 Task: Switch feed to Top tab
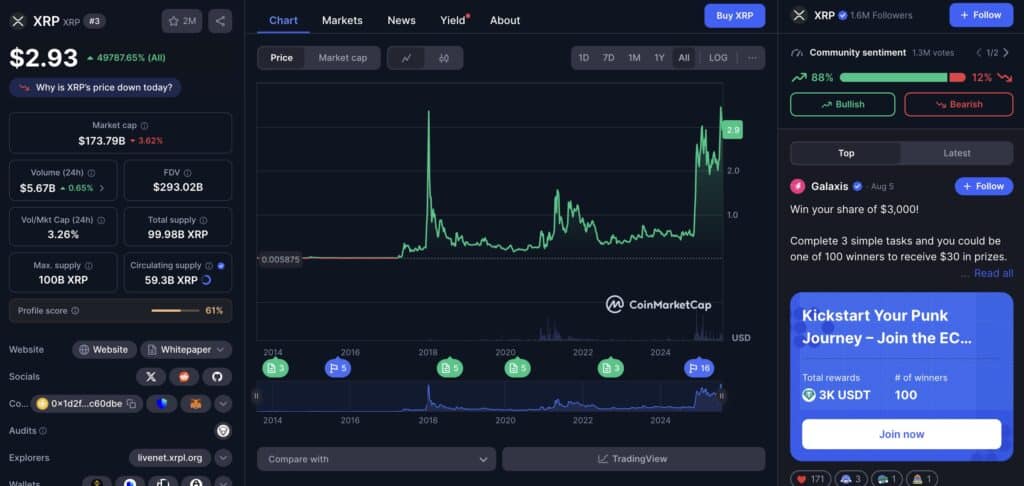pos(846,154)
